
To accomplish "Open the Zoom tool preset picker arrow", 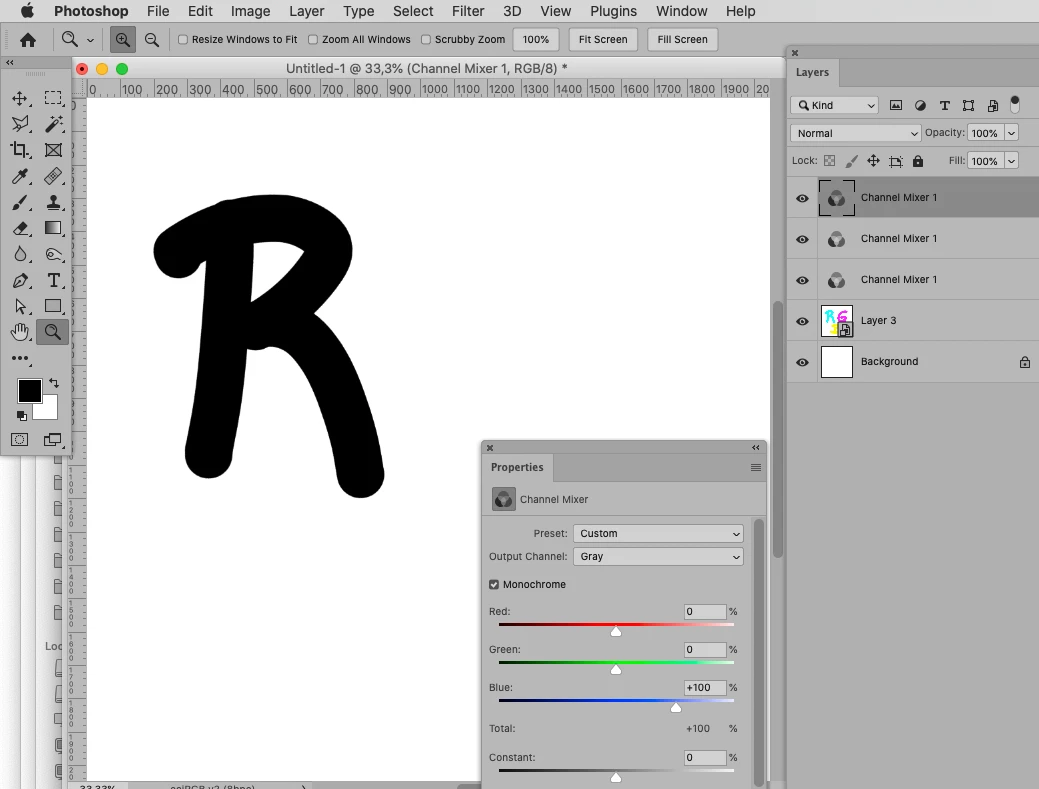I will coord(90,40).
